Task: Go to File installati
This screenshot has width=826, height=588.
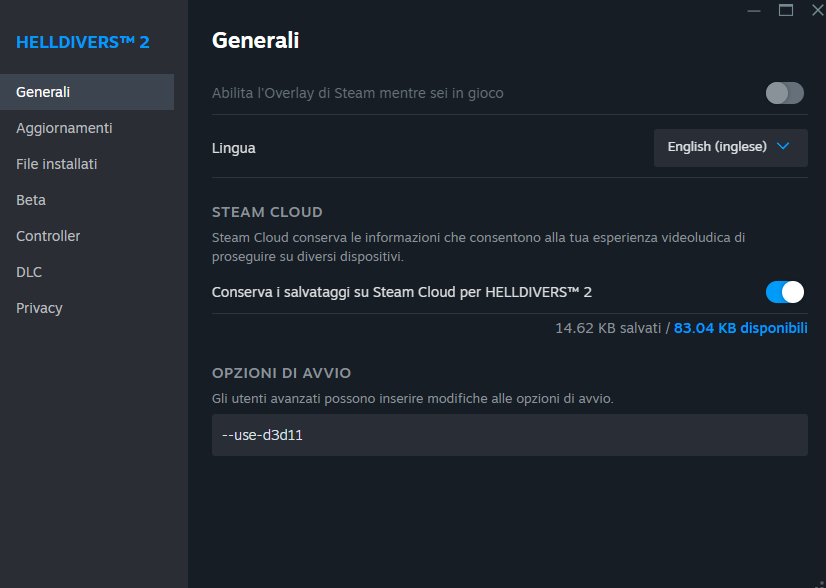Action: pyautogui.click(x=57, y=164)
